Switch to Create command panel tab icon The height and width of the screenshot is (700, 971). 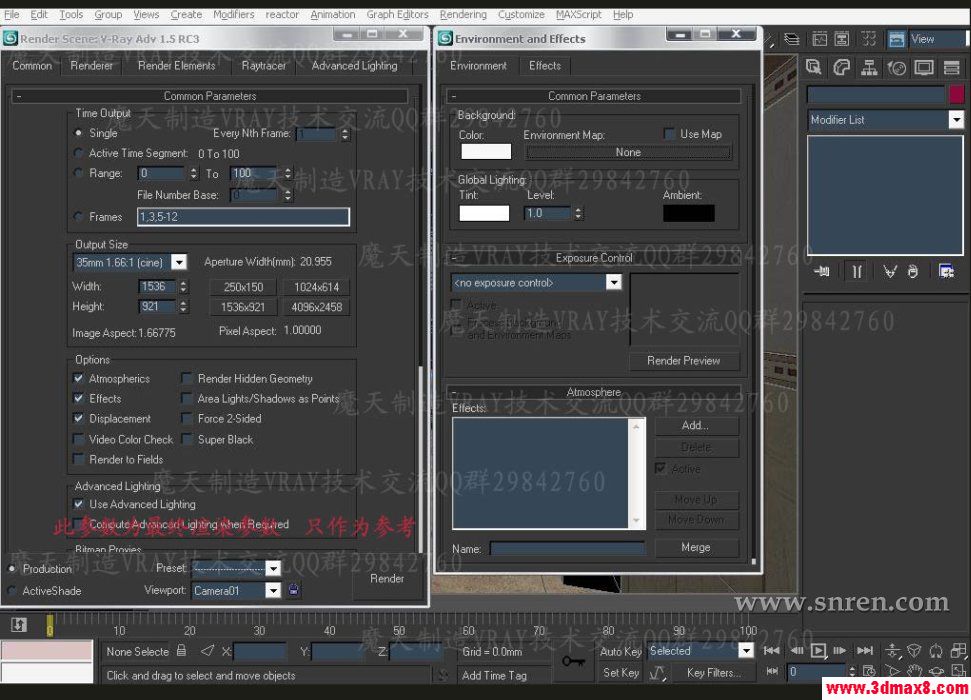tap(814, 67)
